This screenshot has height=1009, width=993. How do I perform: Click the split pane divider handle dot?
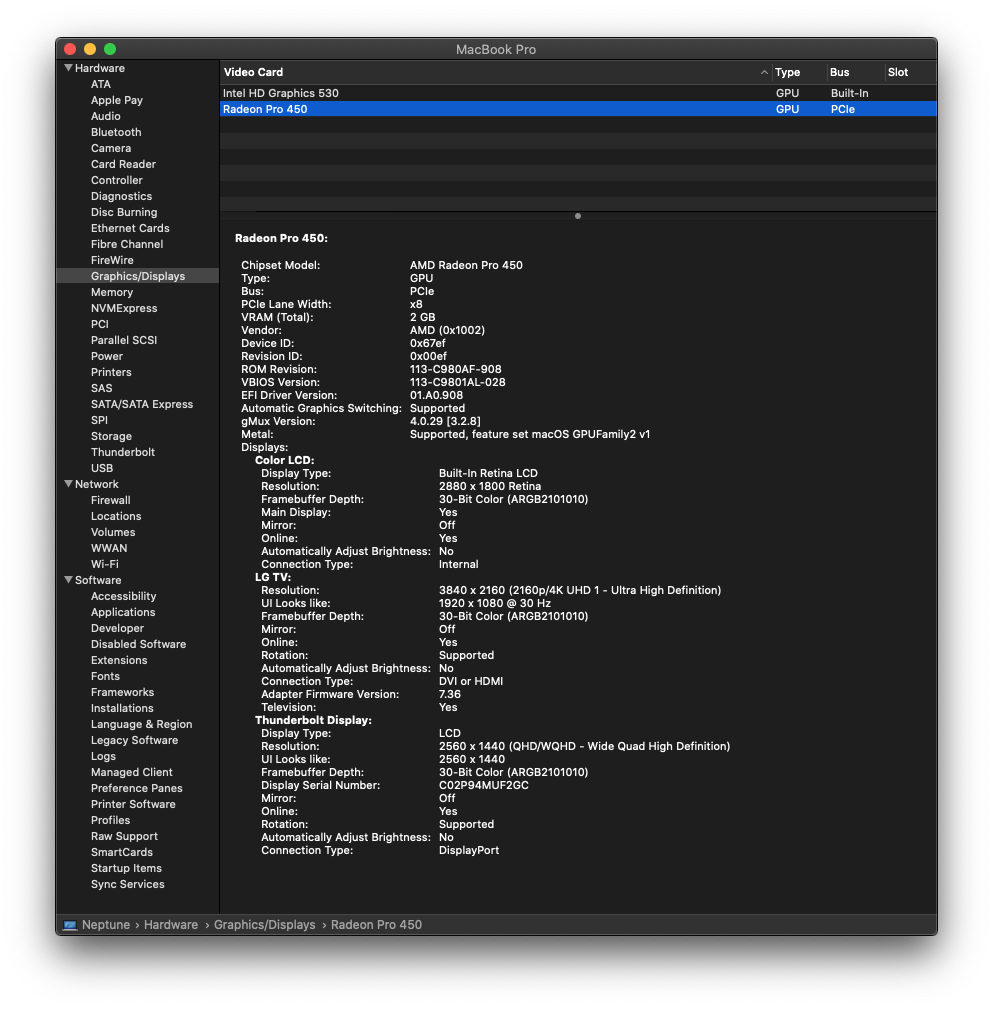tap(578, 216)
